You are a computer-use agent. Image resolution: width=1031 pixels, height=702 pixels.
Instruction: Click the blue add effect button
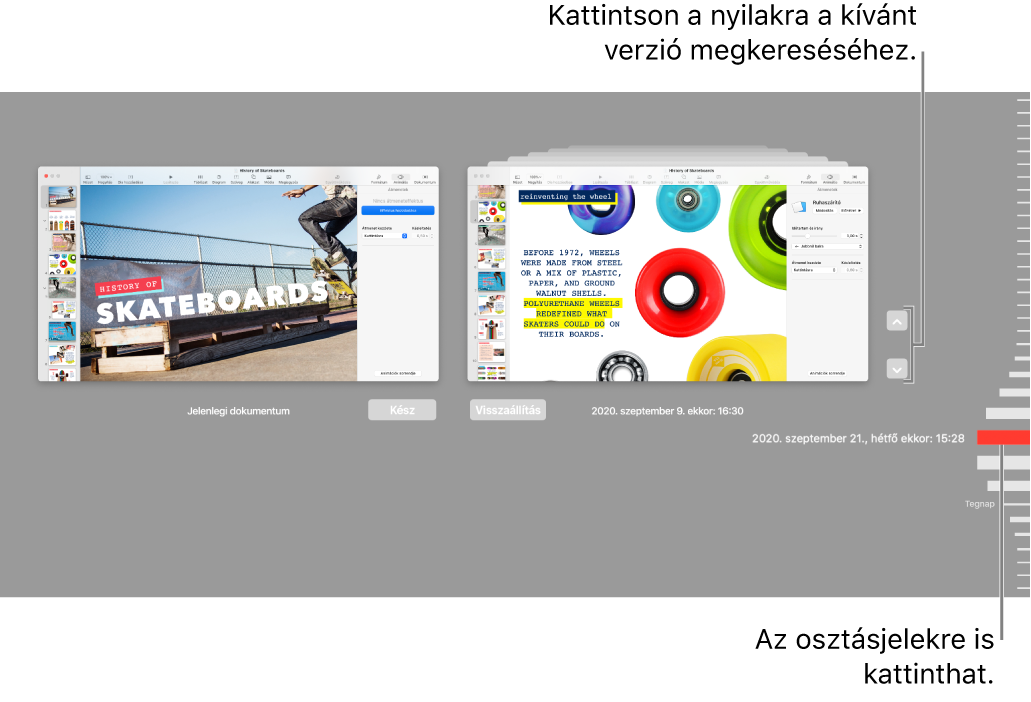tap(397, 211)
